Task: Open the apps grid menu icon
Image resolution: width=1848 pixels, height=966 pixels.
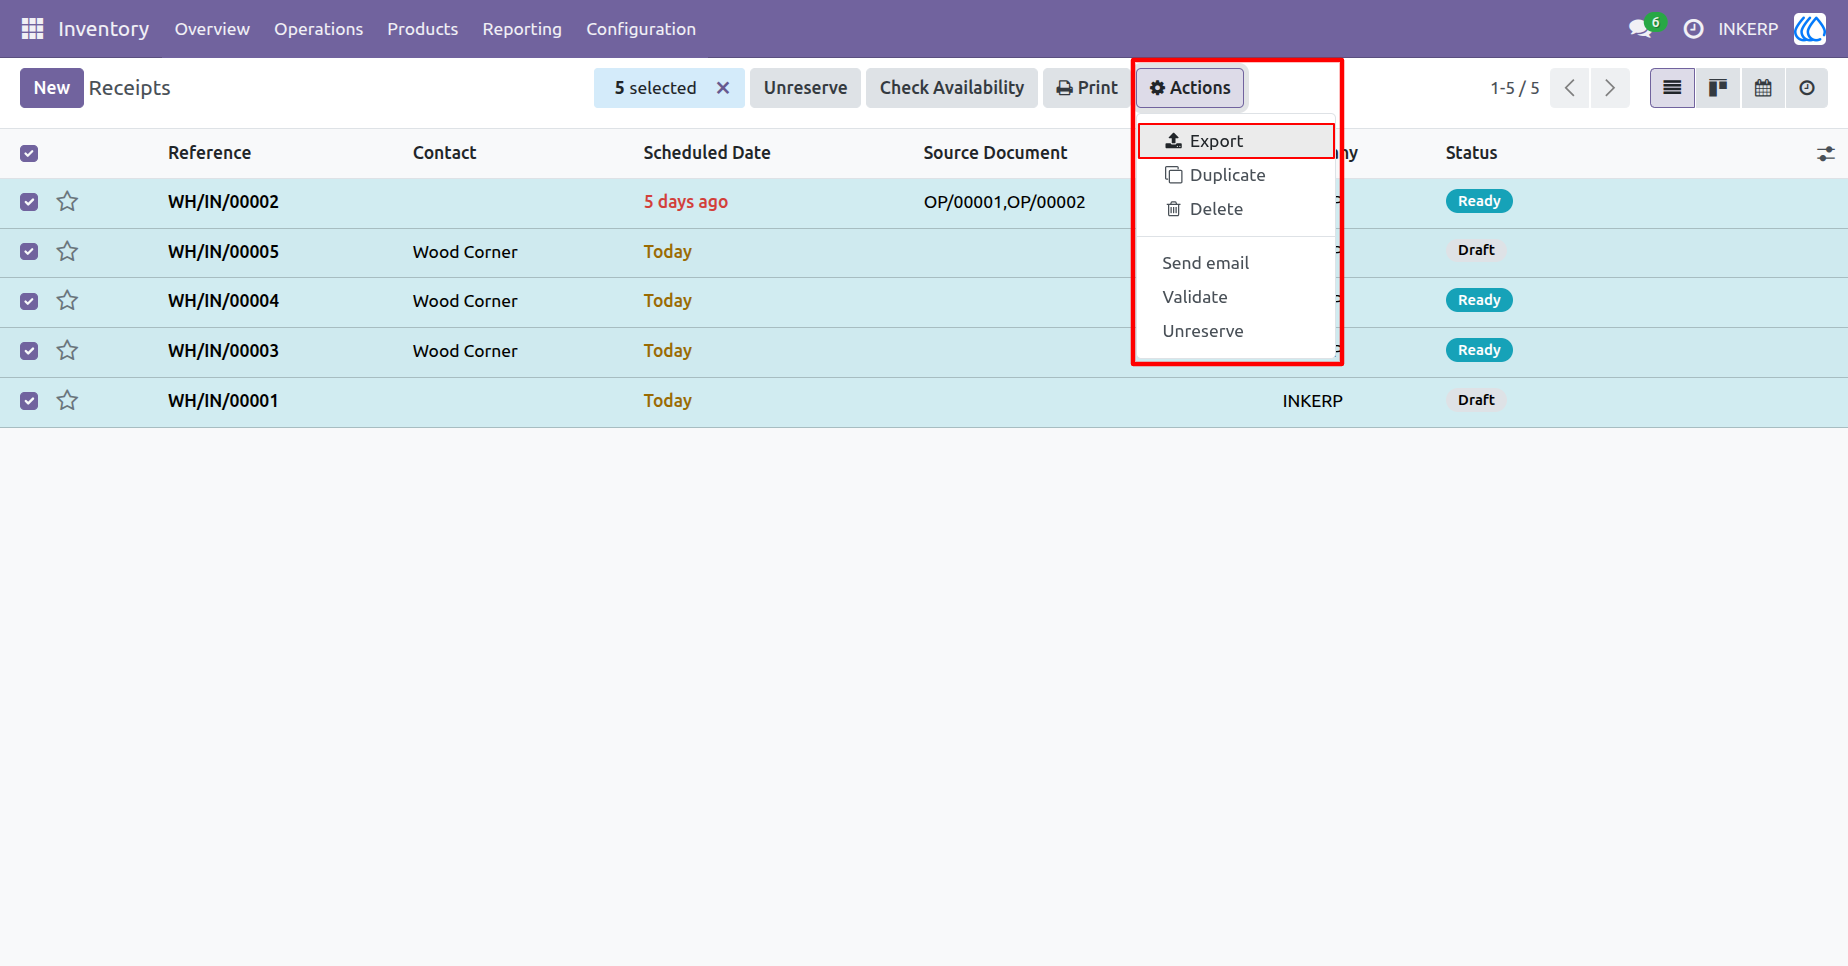Action: (x=32, y=29)
